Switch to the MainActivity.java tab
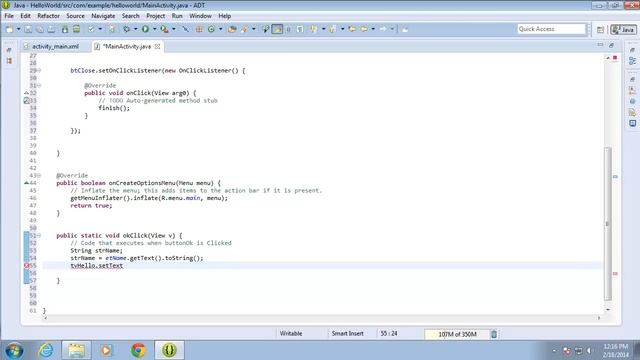This screenshot has height=360, width=640. pyautogui.click(x=127, y=47)
